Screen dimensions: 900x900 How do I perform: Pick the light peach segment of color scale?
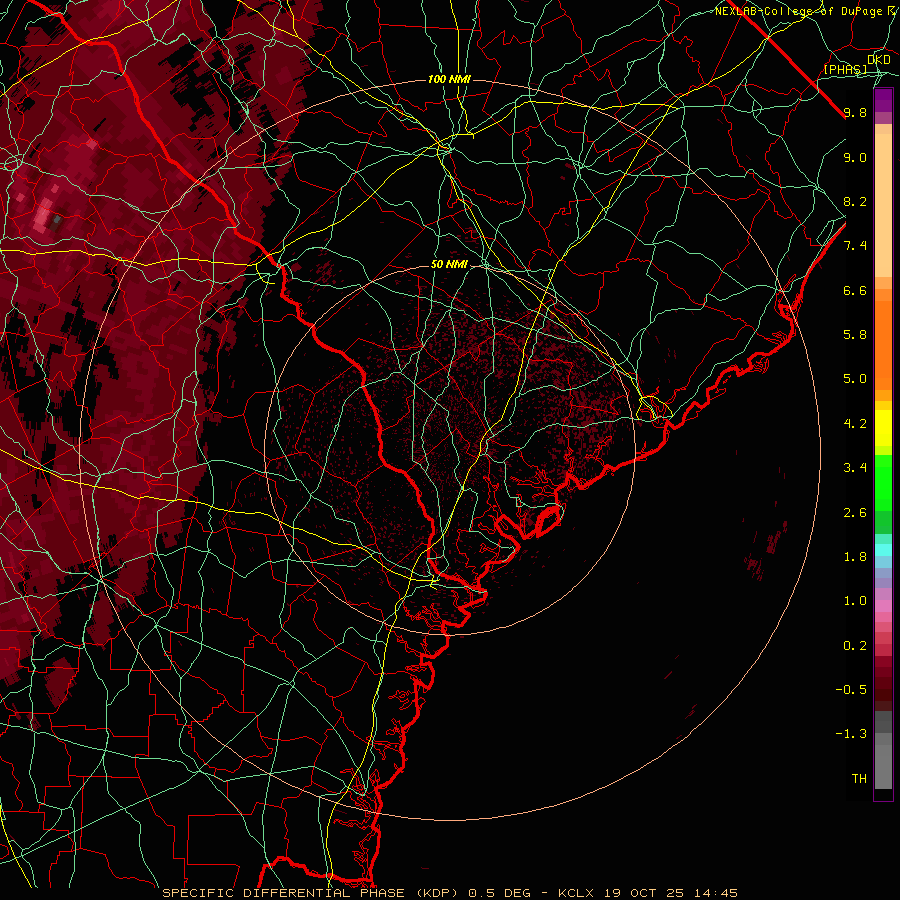point(883,205)
